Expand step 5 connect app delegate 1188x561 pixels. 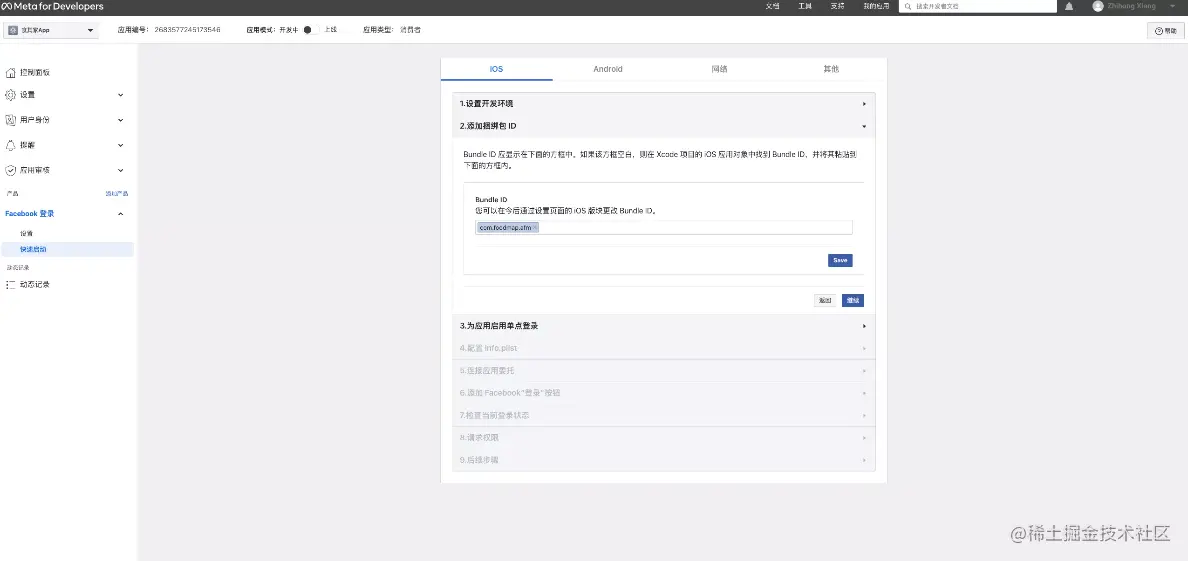coord(664,371)
